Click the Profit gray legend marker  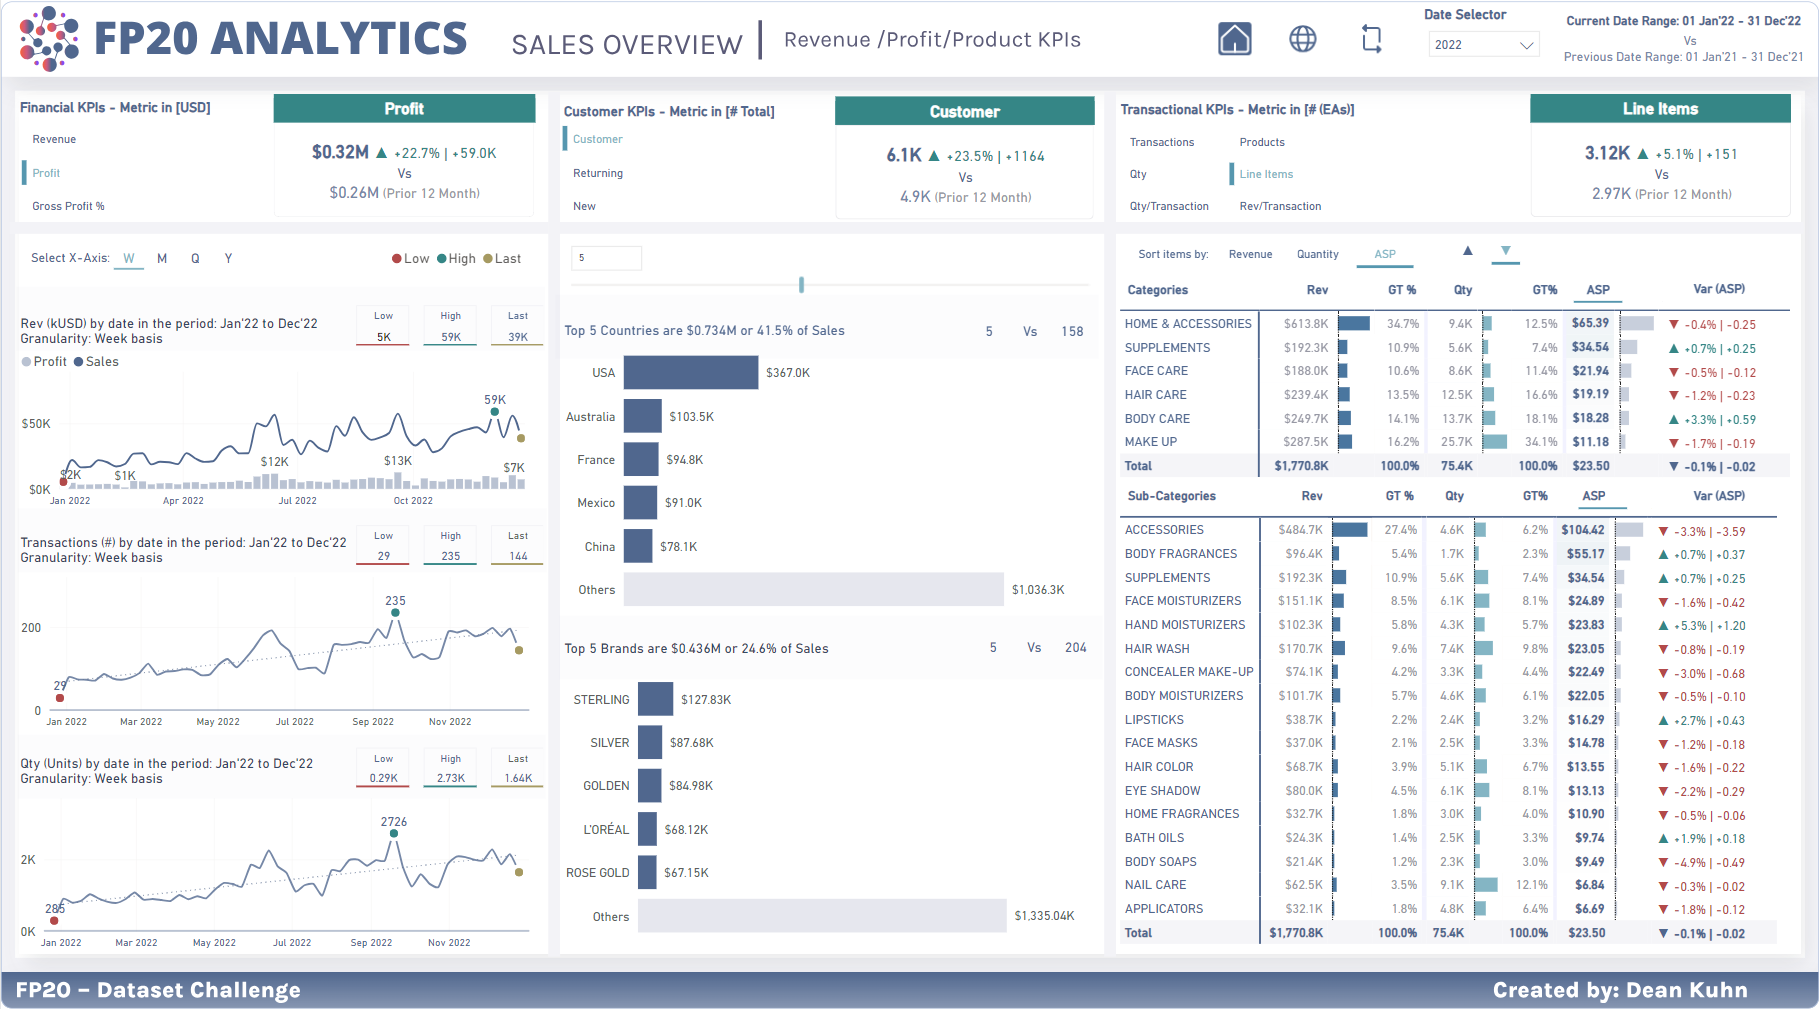coord(27,362)
